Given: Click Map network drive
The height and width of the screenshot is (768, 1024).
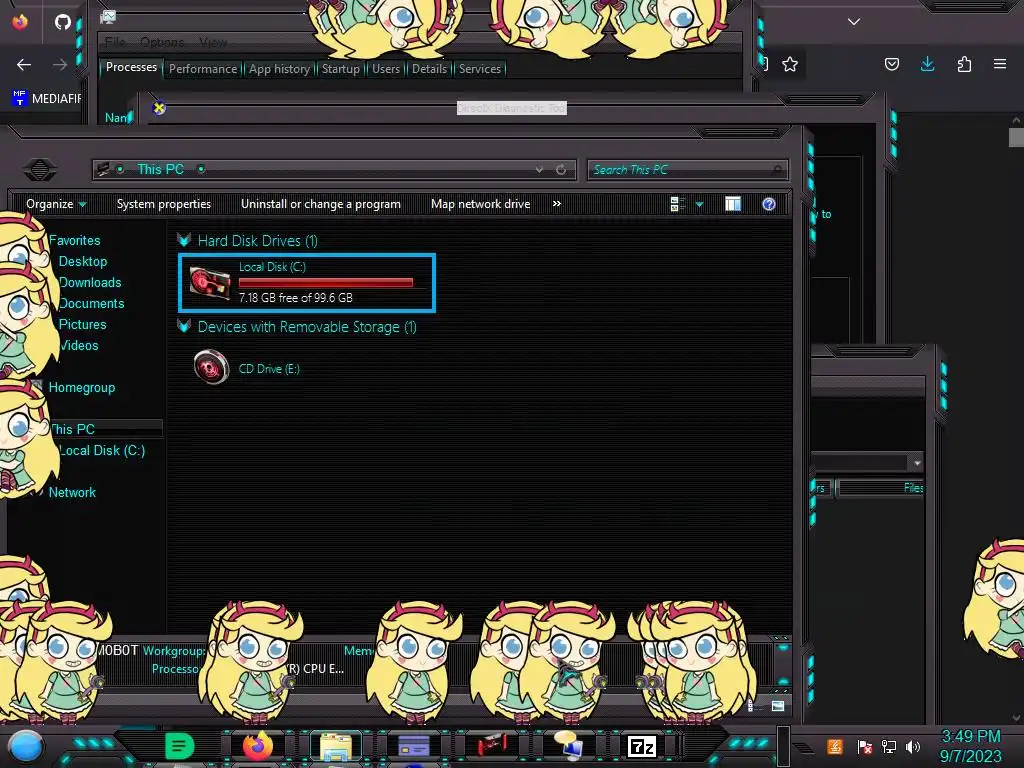Looking at the screenshot, I should pos(481,204).
